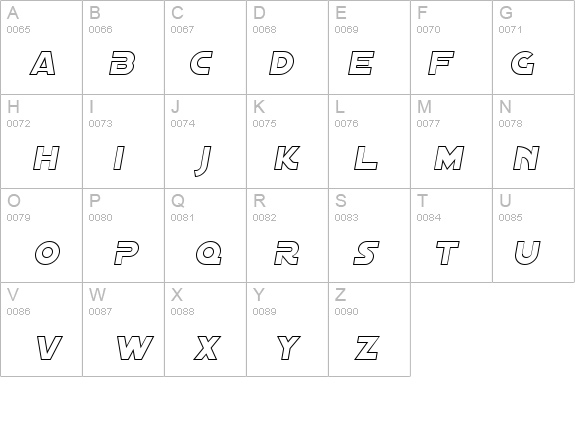Click the outlined letter Z glyph
This screenshot has height=421, width=575.
pos(367,347)
